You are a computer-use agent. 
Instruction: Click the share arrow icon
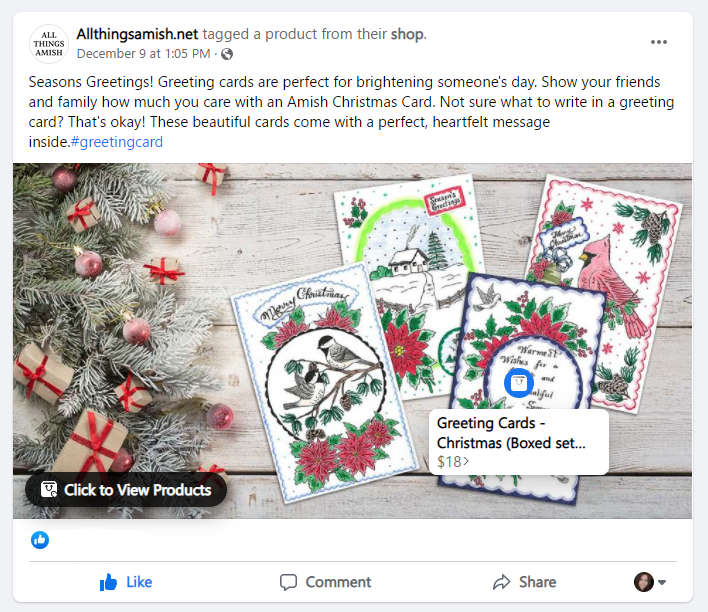click(501, 582)
